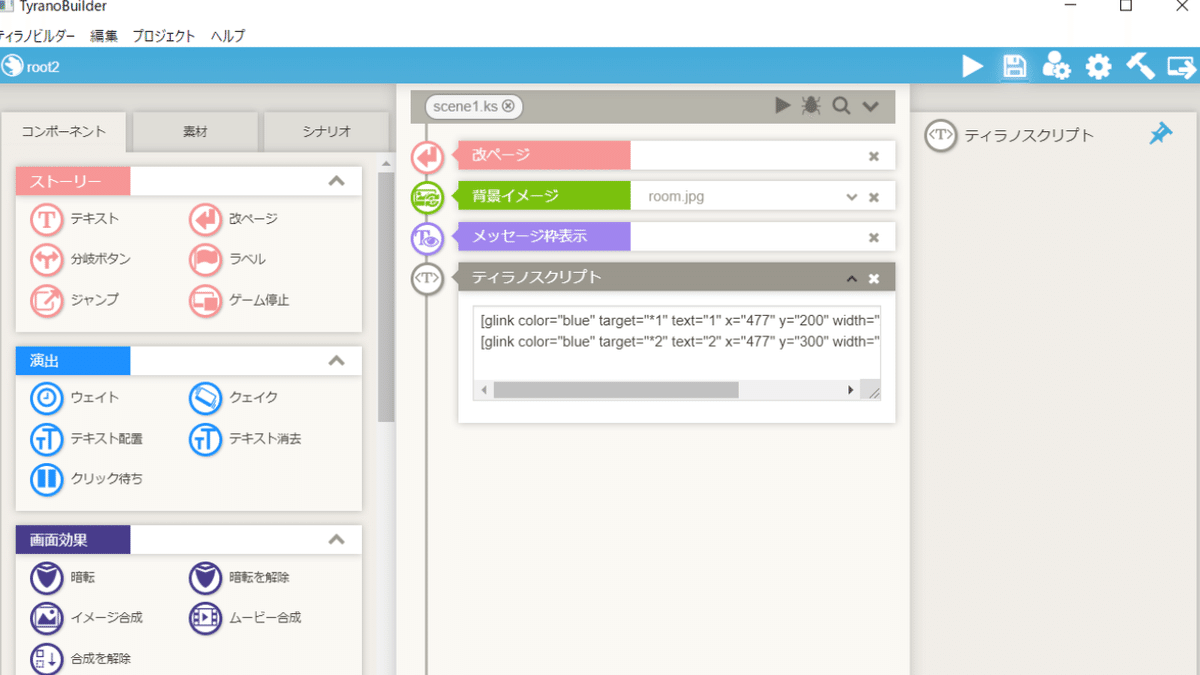Click into the glink script text area
This screenshot has height=675, width=1200.
[x=677, y=343]
